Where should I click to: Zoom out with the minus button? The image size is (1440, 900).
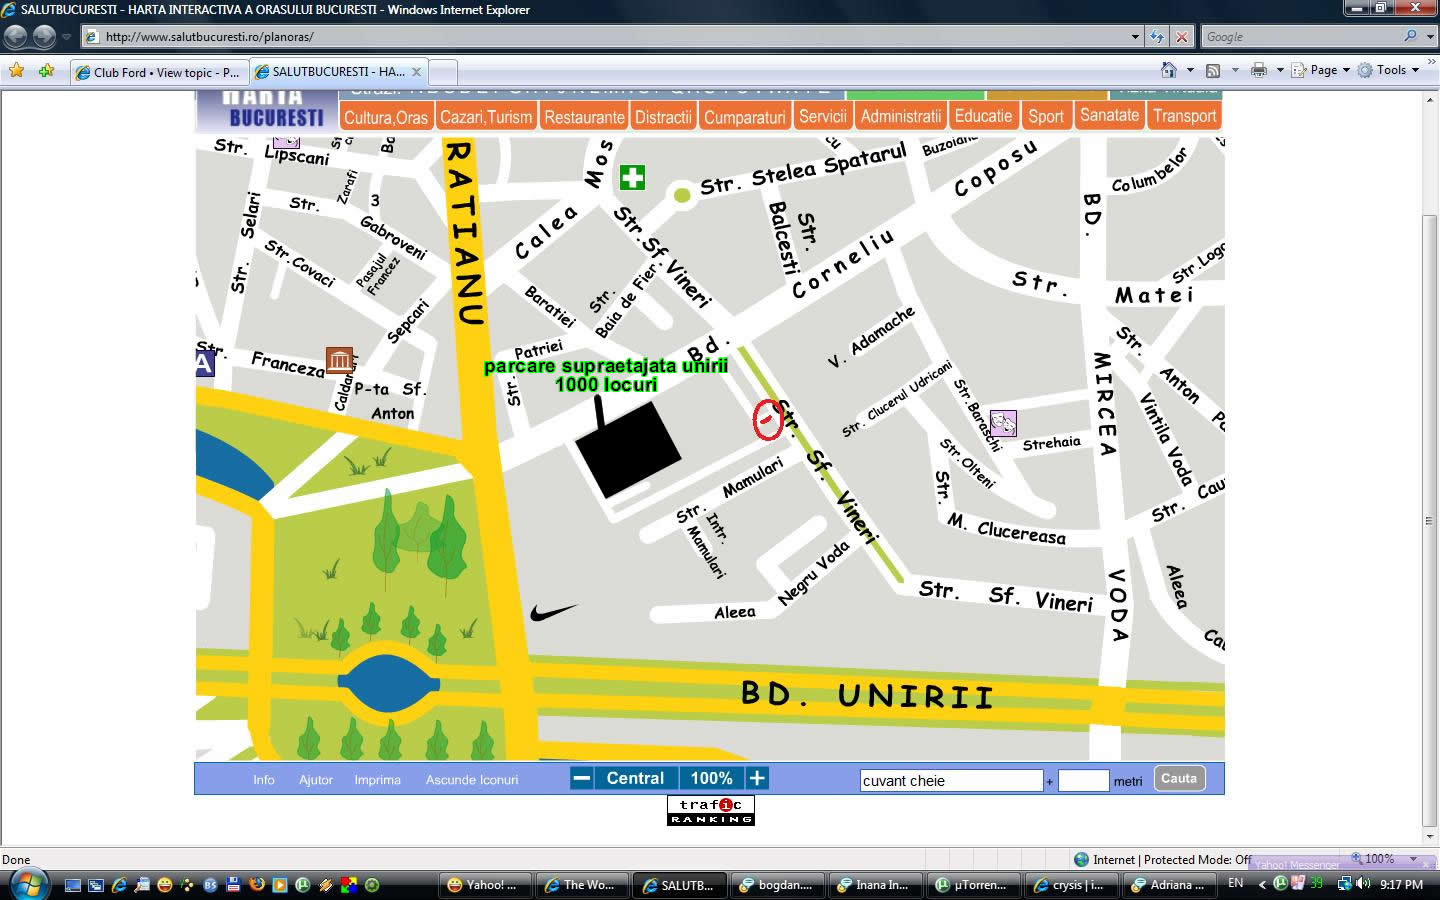(x=582, y=778)
